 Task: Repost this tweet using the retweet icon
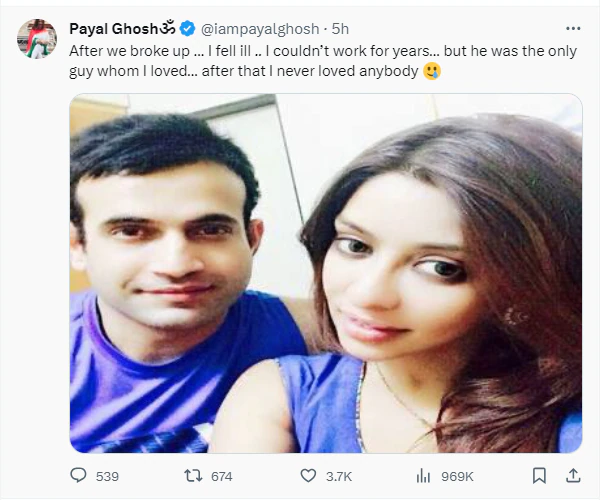[193, 476]
